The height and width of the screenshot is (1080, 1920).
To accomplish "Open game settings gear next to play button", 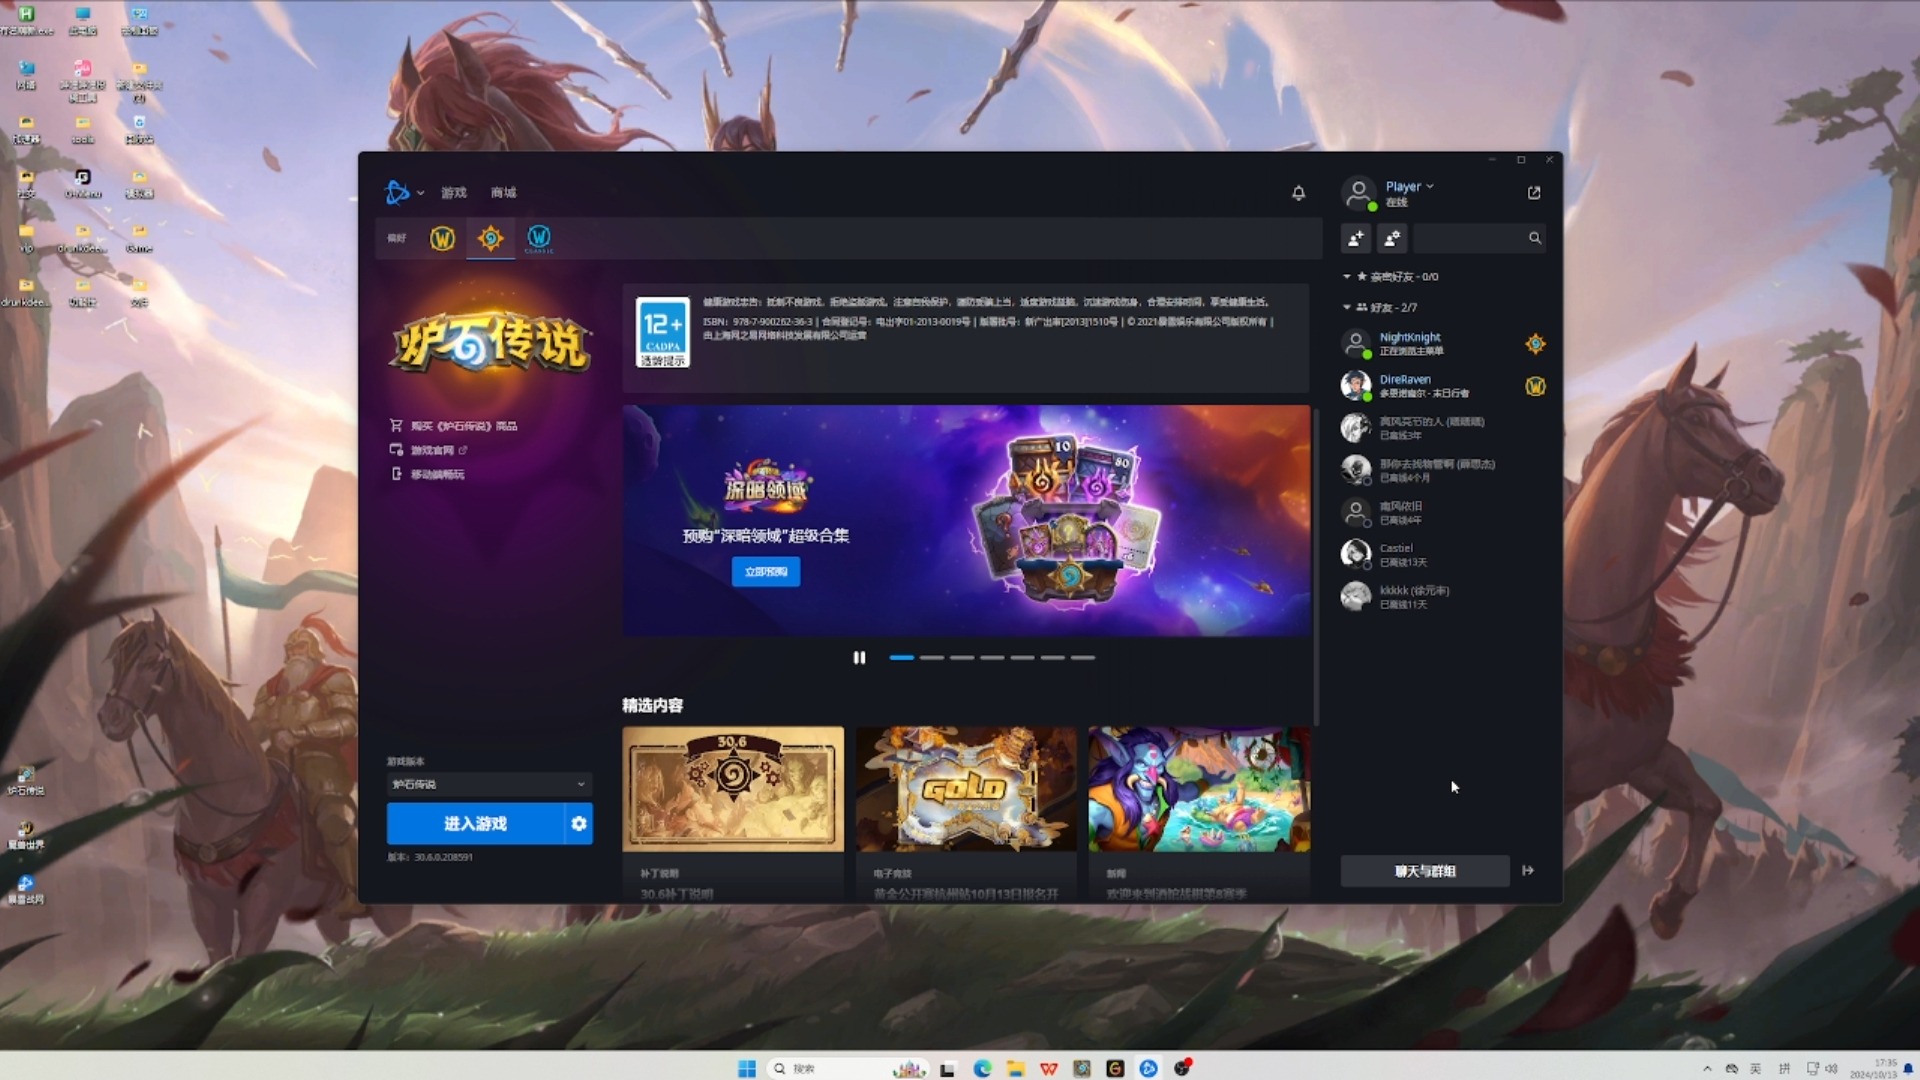I will (579, 823).
